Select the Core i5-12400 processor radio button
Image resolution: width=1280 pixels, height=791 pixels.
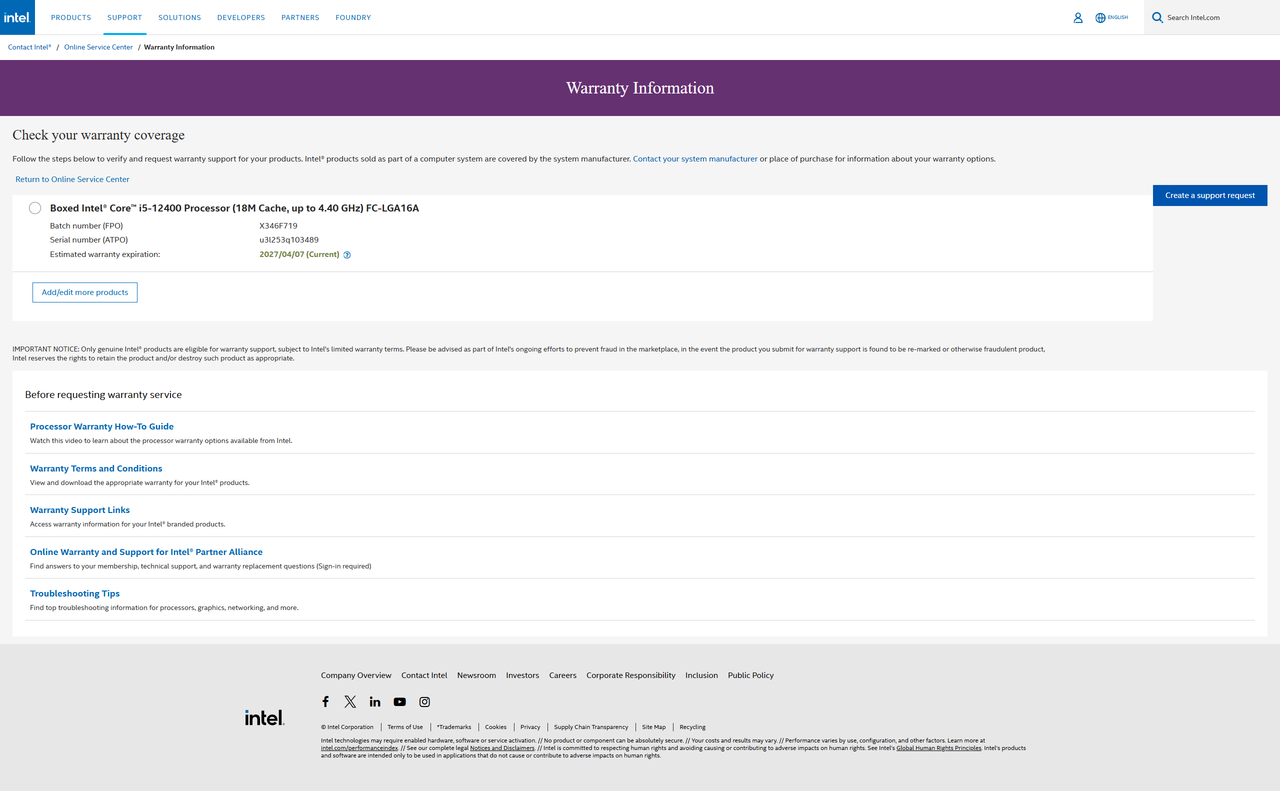pos(35,208)
